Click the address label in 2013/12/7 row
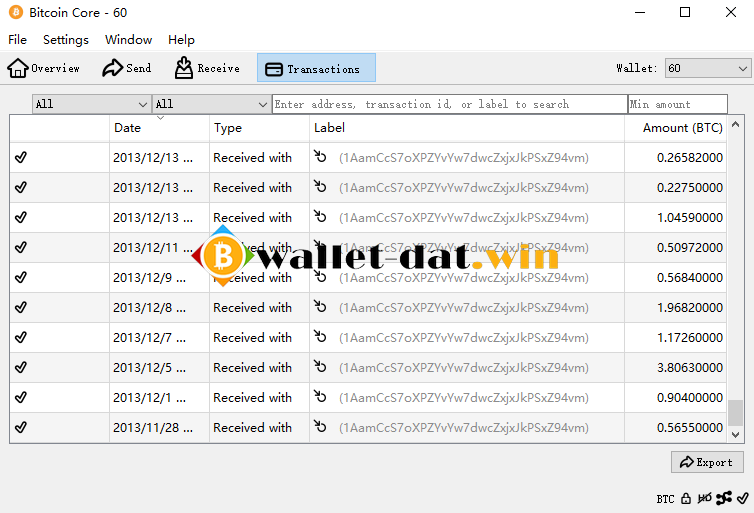Screen dimensions: 754x513 pos(464,338)
